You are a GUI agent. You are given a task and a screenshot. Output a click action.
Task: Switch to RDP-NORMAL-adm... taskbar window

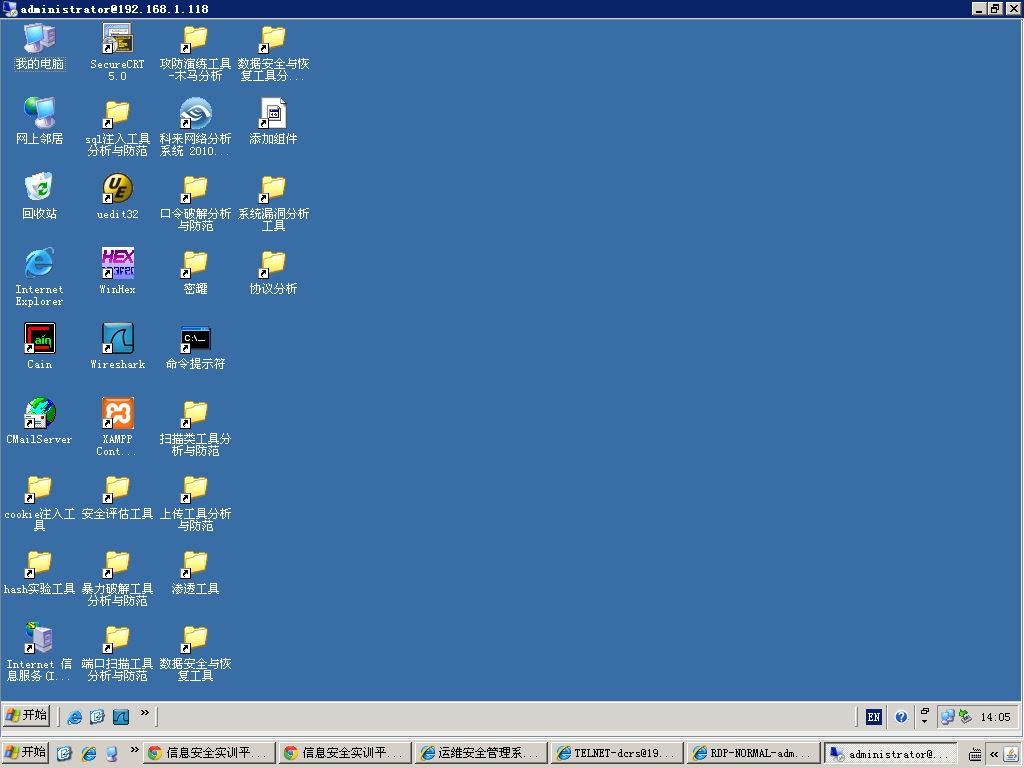point(754,753)
